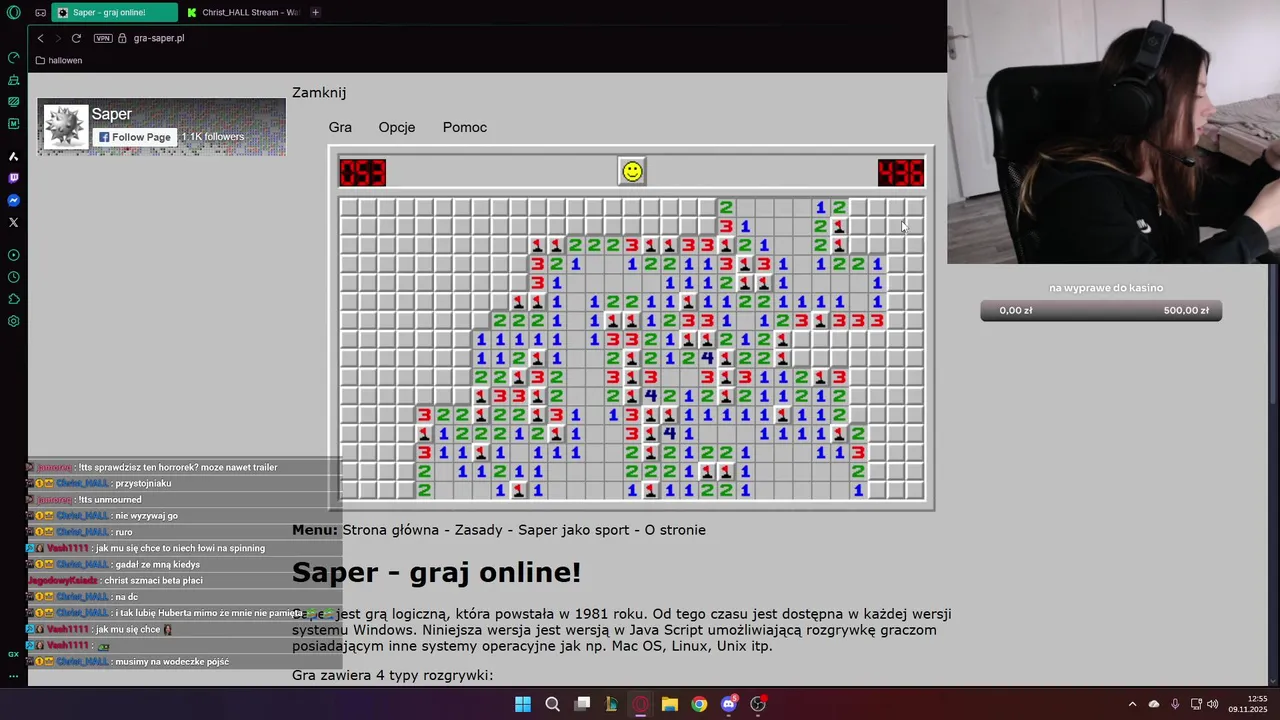Click the VPN badge in address bar
Viewport: 1280px width, 720px height.
pos(103,38)
